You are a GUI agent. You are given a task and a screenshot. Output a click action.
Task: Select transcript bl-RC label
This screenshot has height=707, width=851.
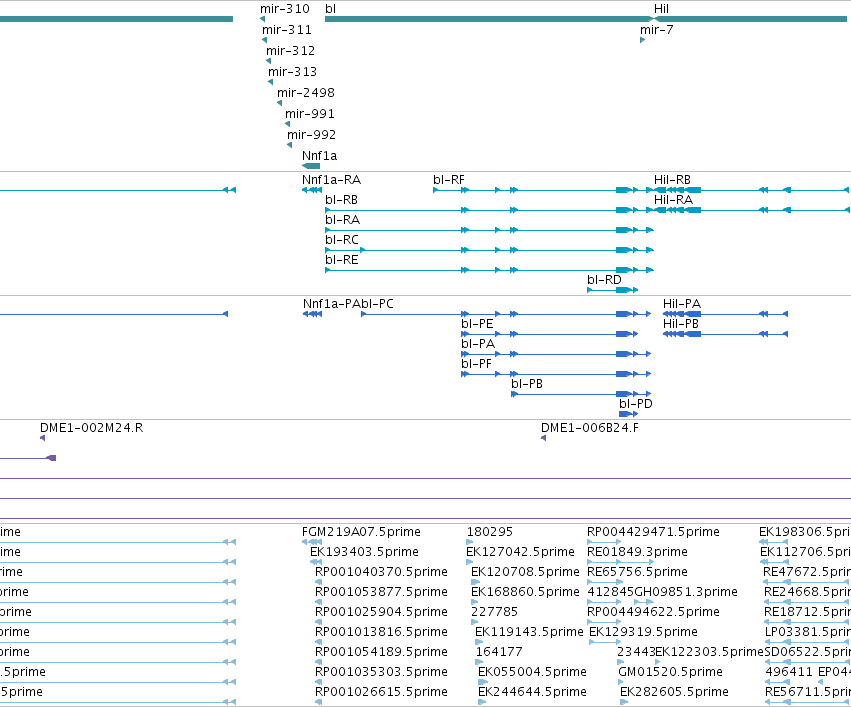coord(342,240)
